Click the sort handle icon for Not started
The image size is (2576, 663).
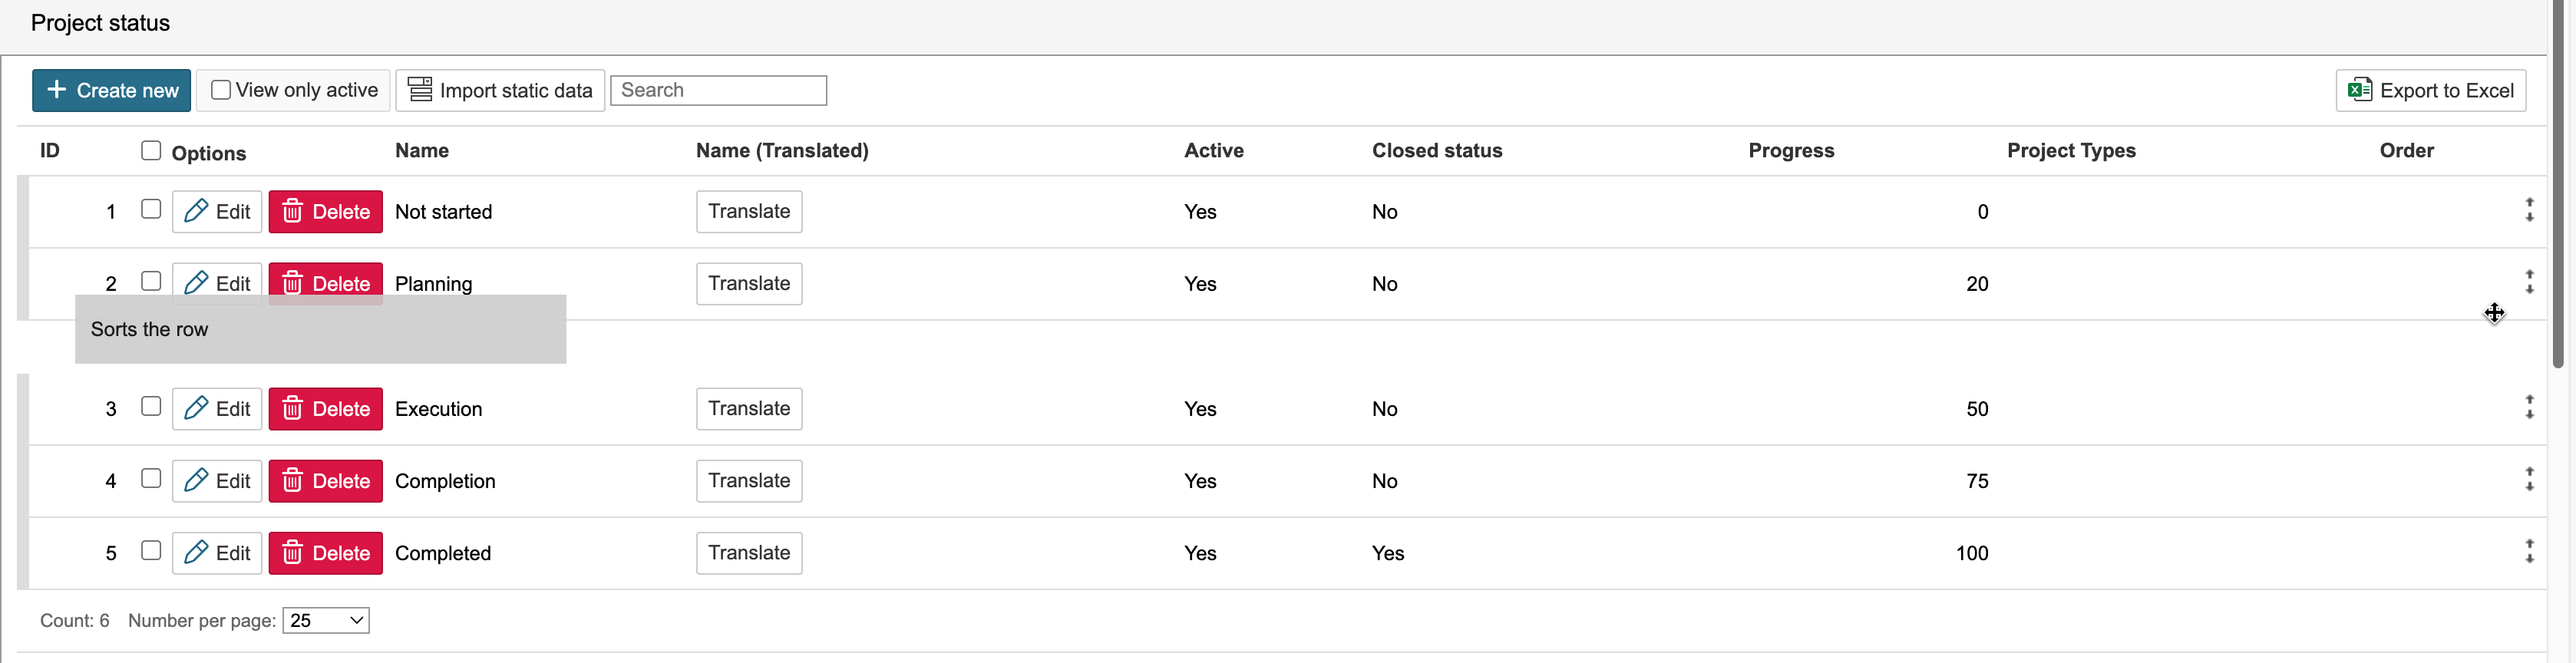2529,210
